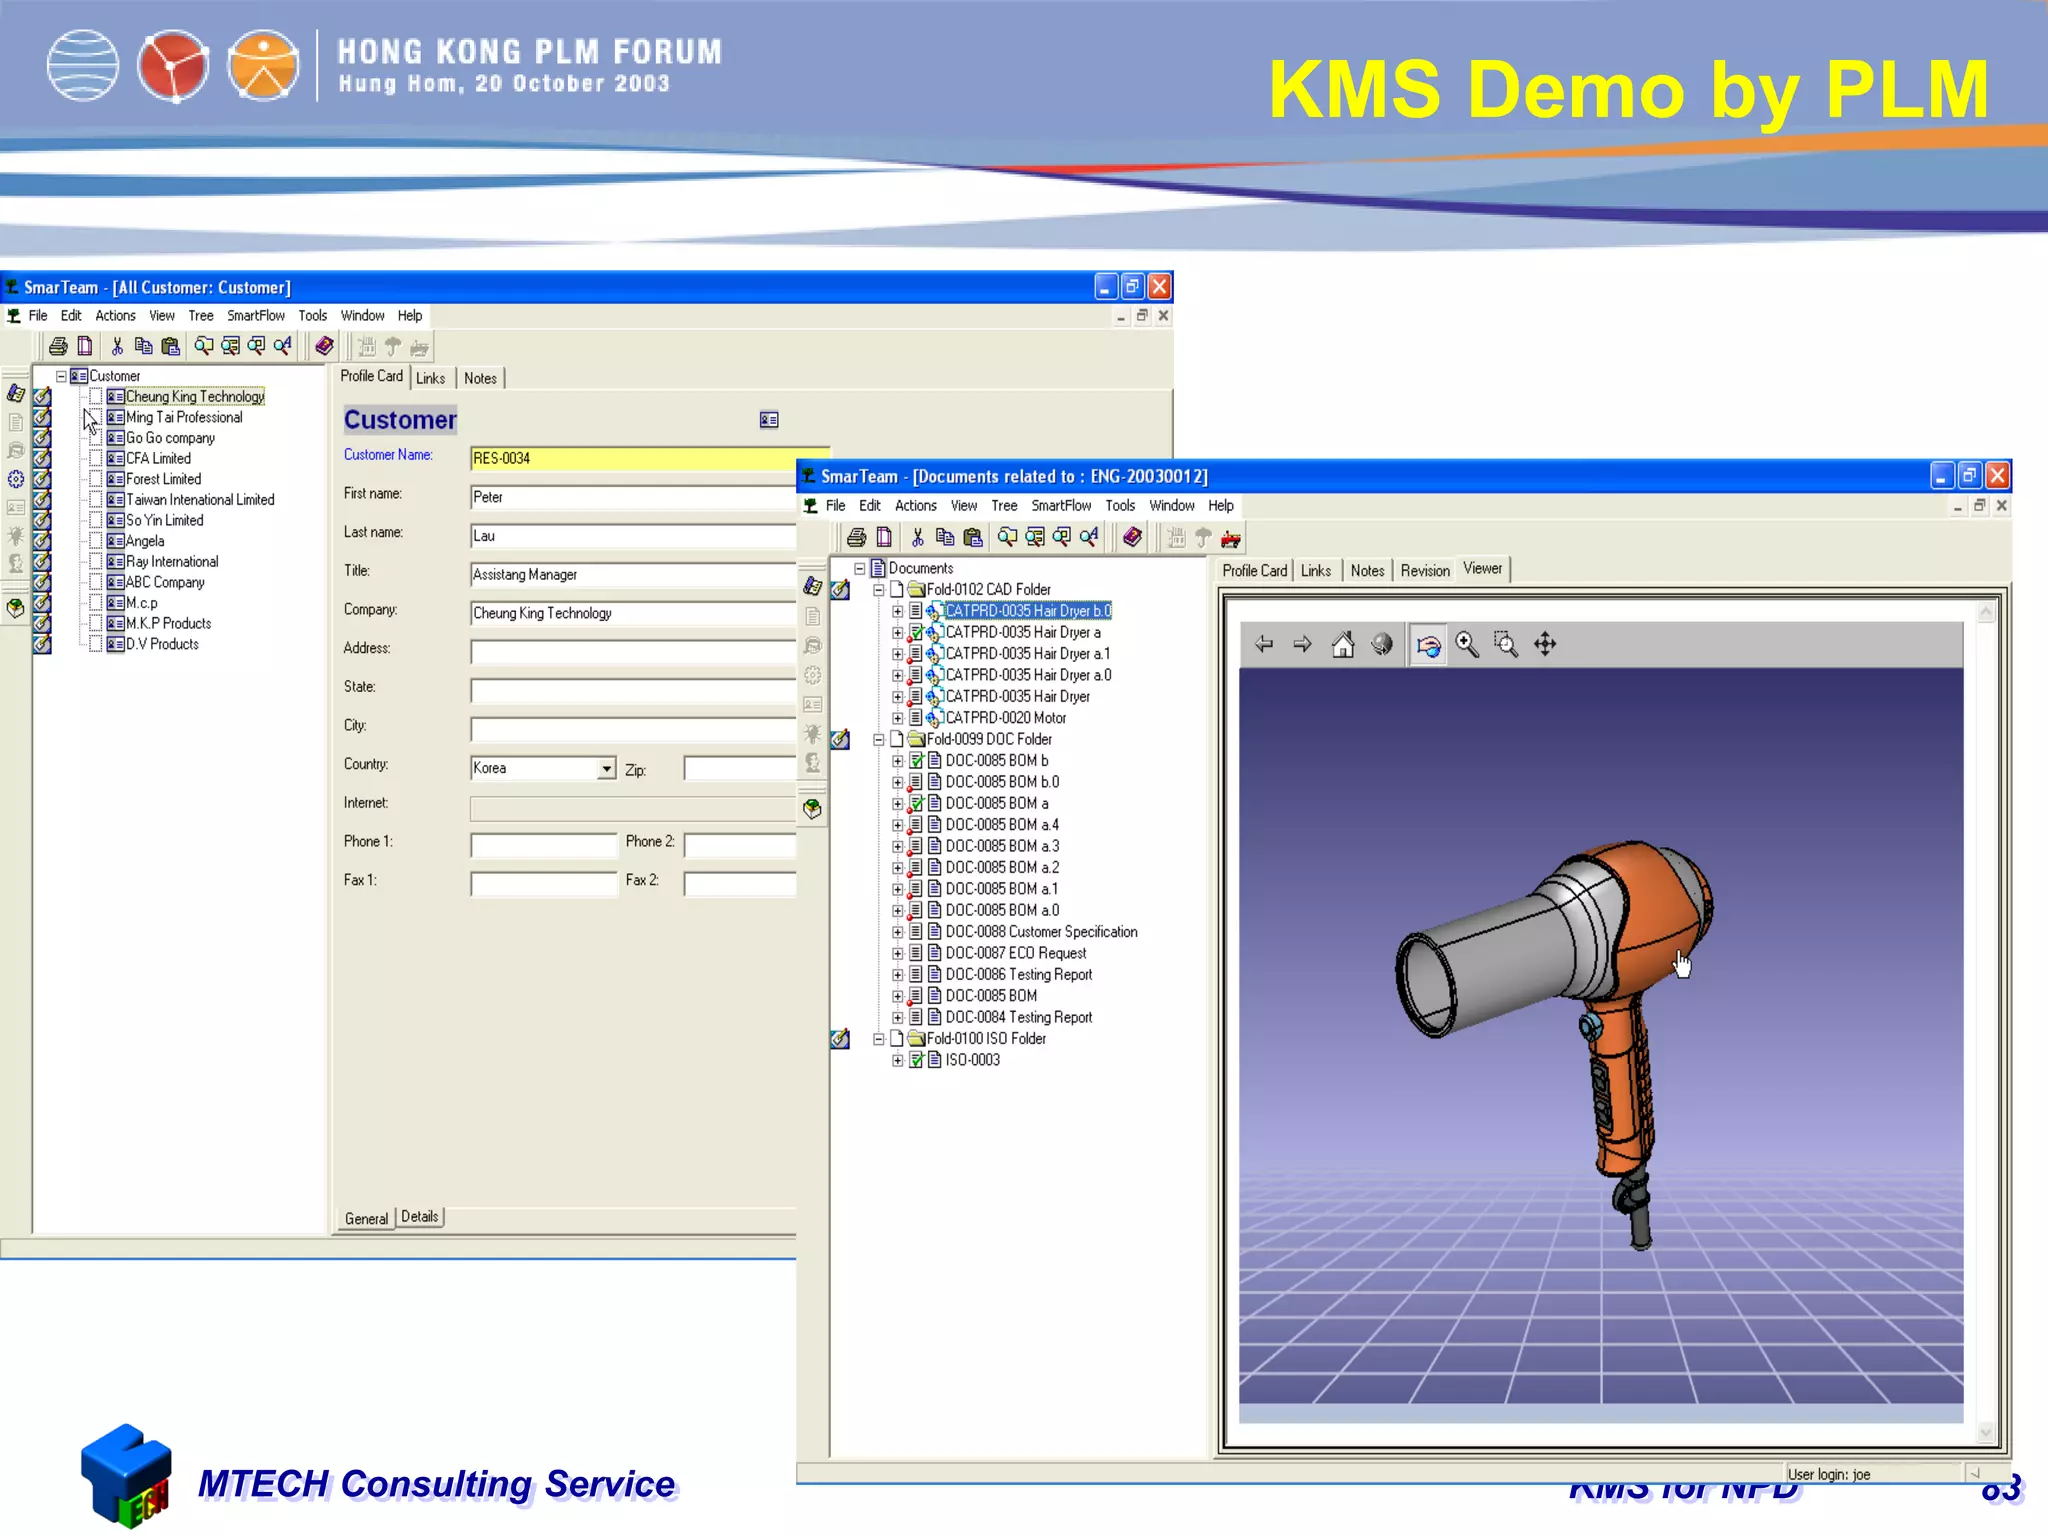
Task: Click new page icon in Documents window toolbar
Action: click(883, 538)
